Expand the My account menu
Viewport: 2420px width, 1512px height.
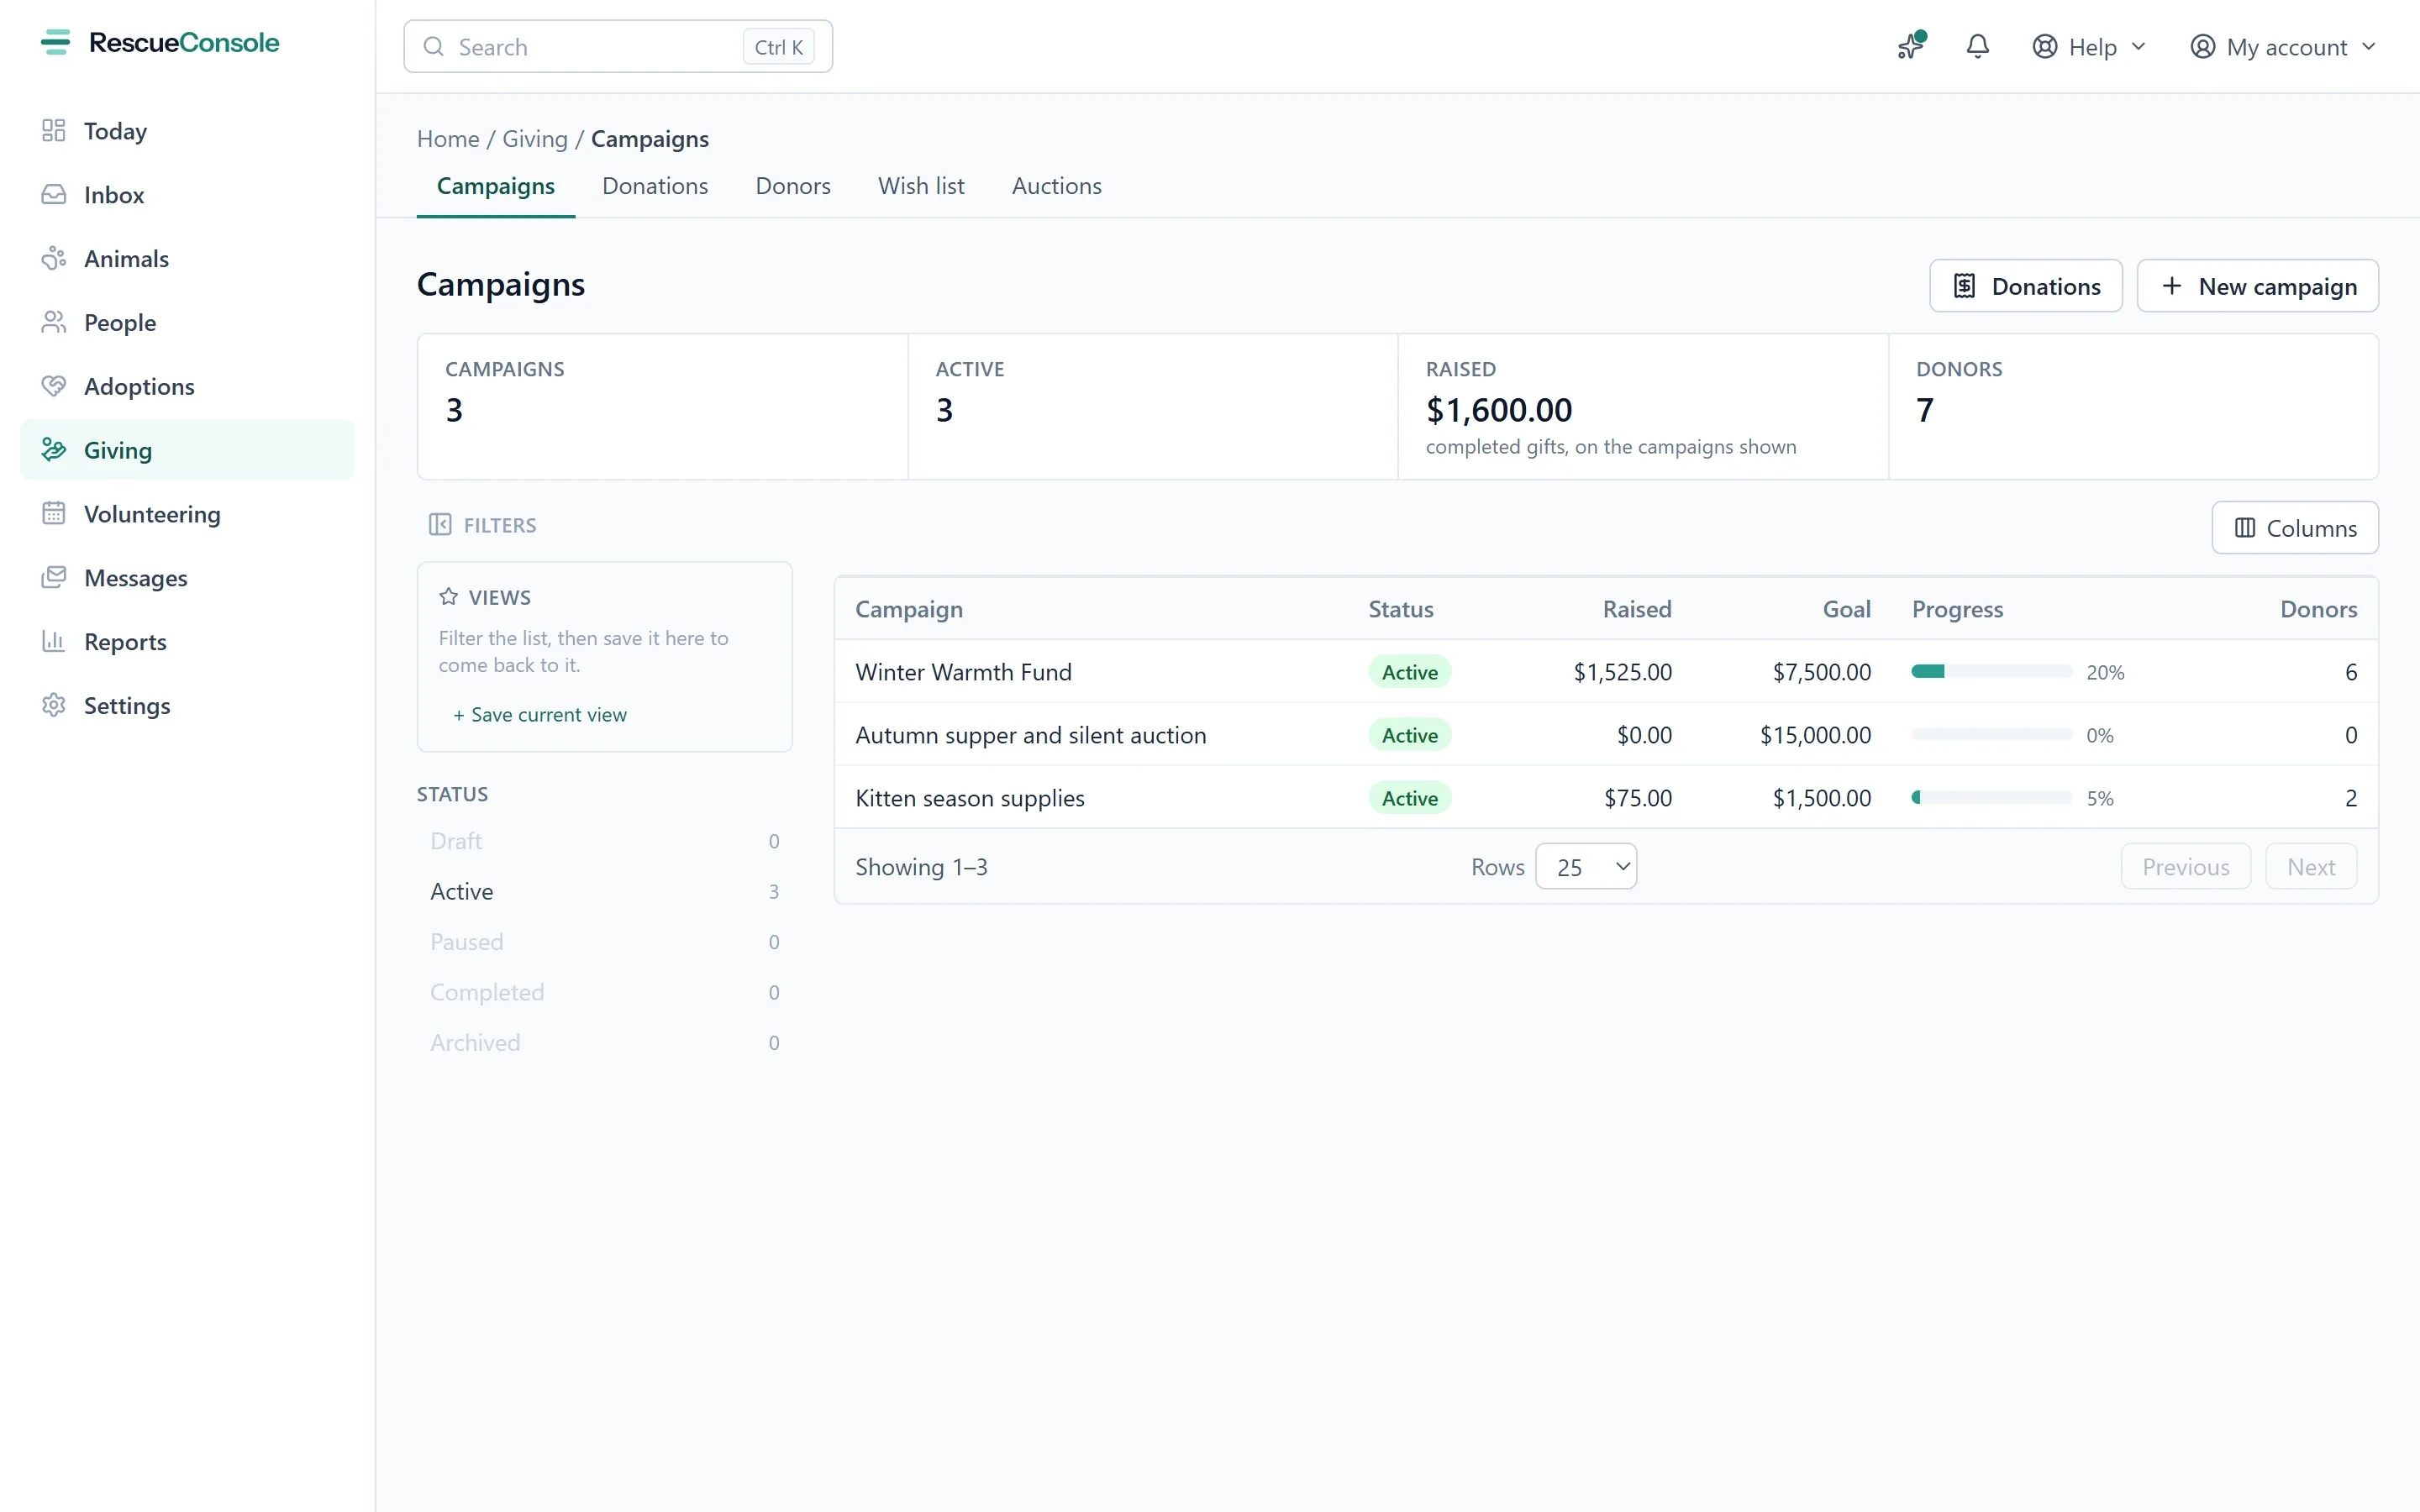pyautogui.click(x=2282, y=47)
